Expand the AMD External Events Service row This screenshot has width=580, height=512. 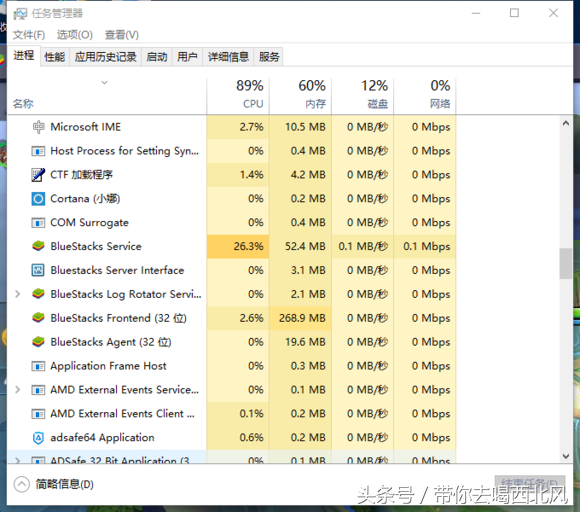[17, 390]
